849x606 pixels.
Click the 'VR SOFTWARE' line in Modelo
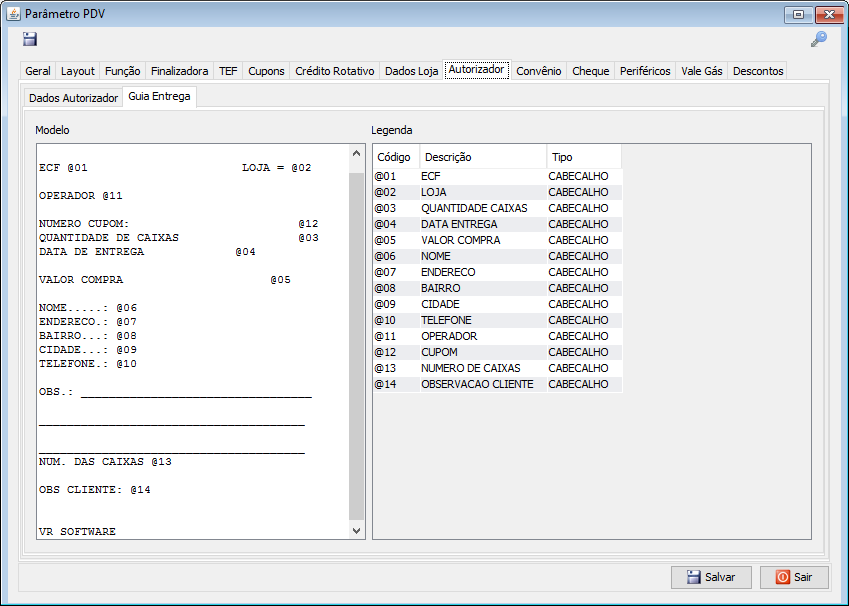[x=77, y=531]
